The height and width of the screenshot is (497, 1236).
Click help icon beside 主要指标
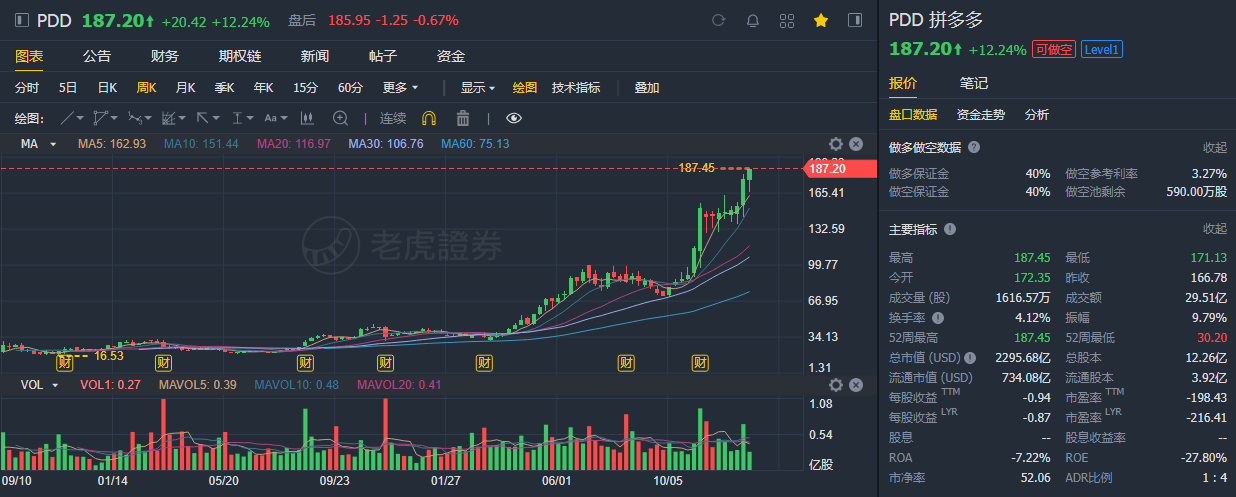pos(950,229)
